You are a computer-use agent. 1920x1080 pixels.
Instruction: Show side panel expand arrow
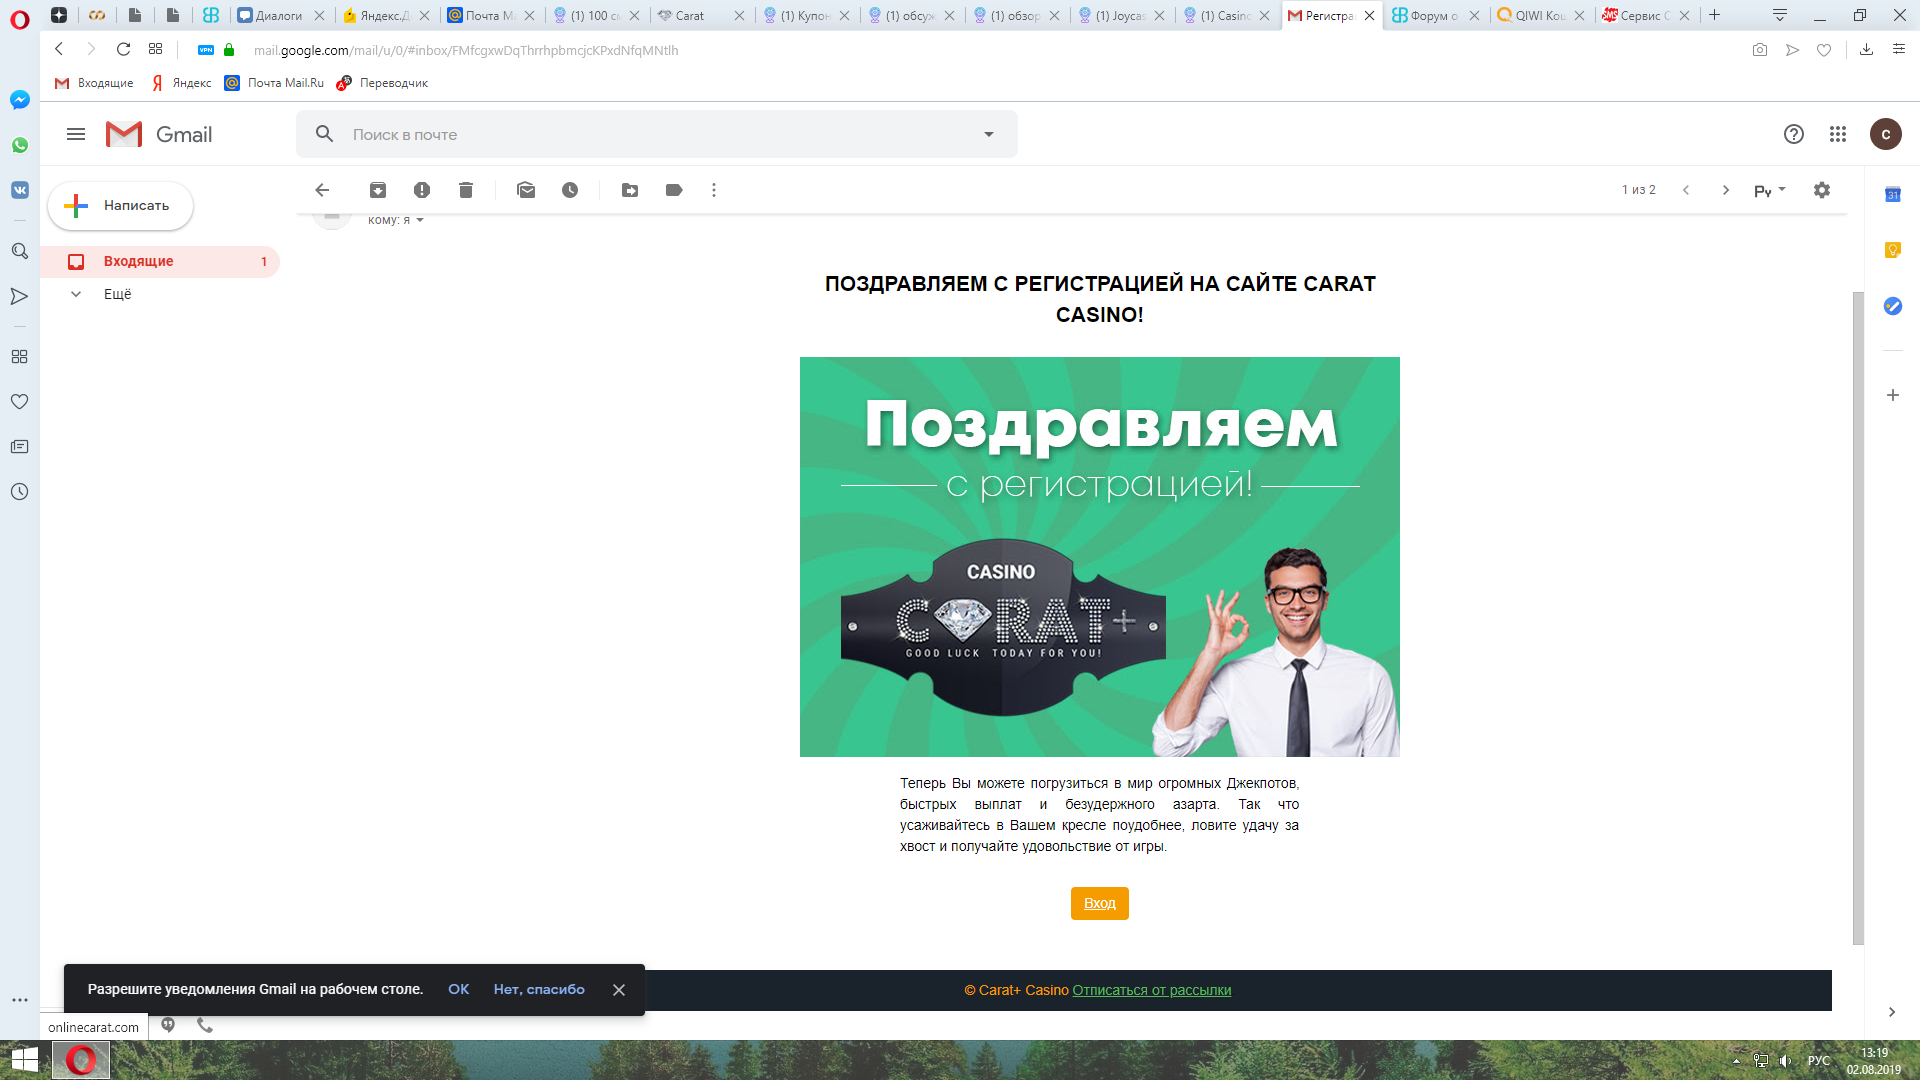point(1892,1012)
